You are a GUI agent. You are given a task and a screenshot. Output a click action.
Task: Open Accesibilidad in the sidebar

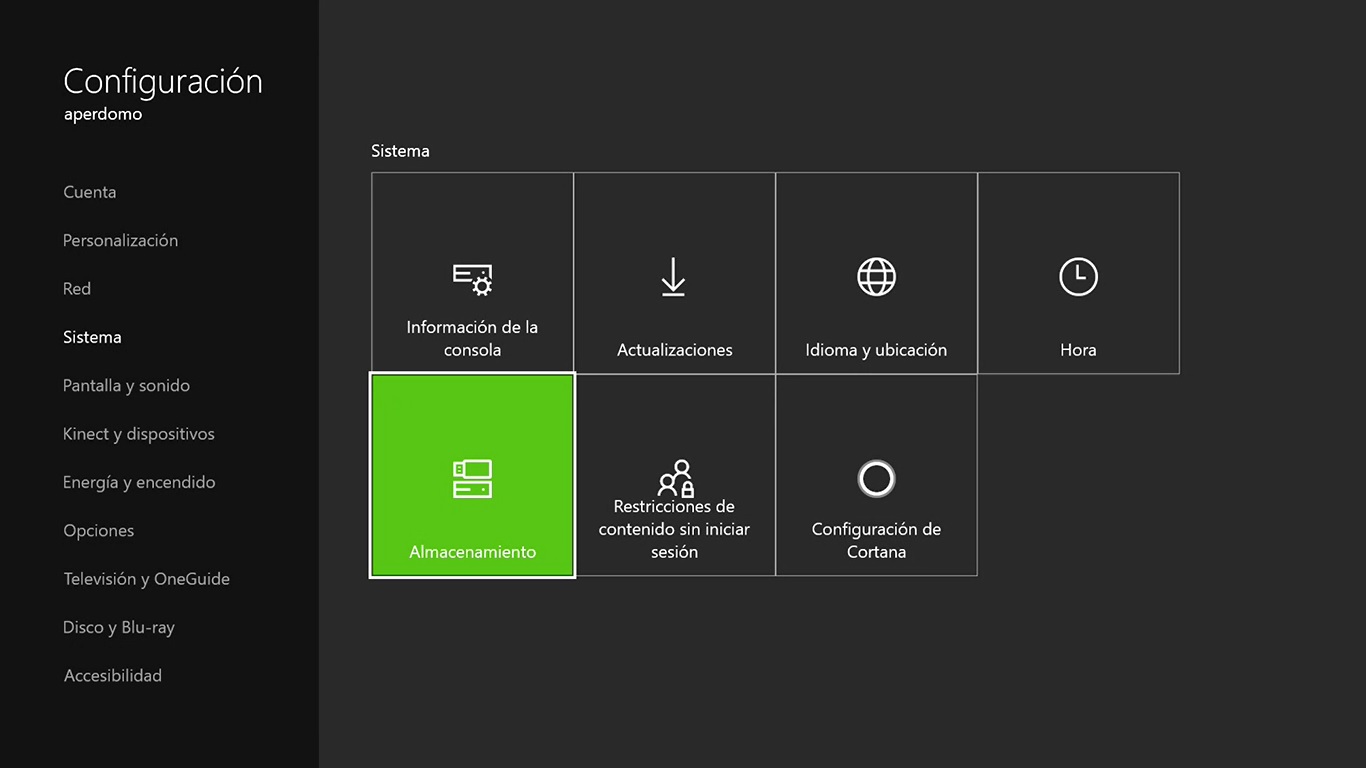click(112, 676)
